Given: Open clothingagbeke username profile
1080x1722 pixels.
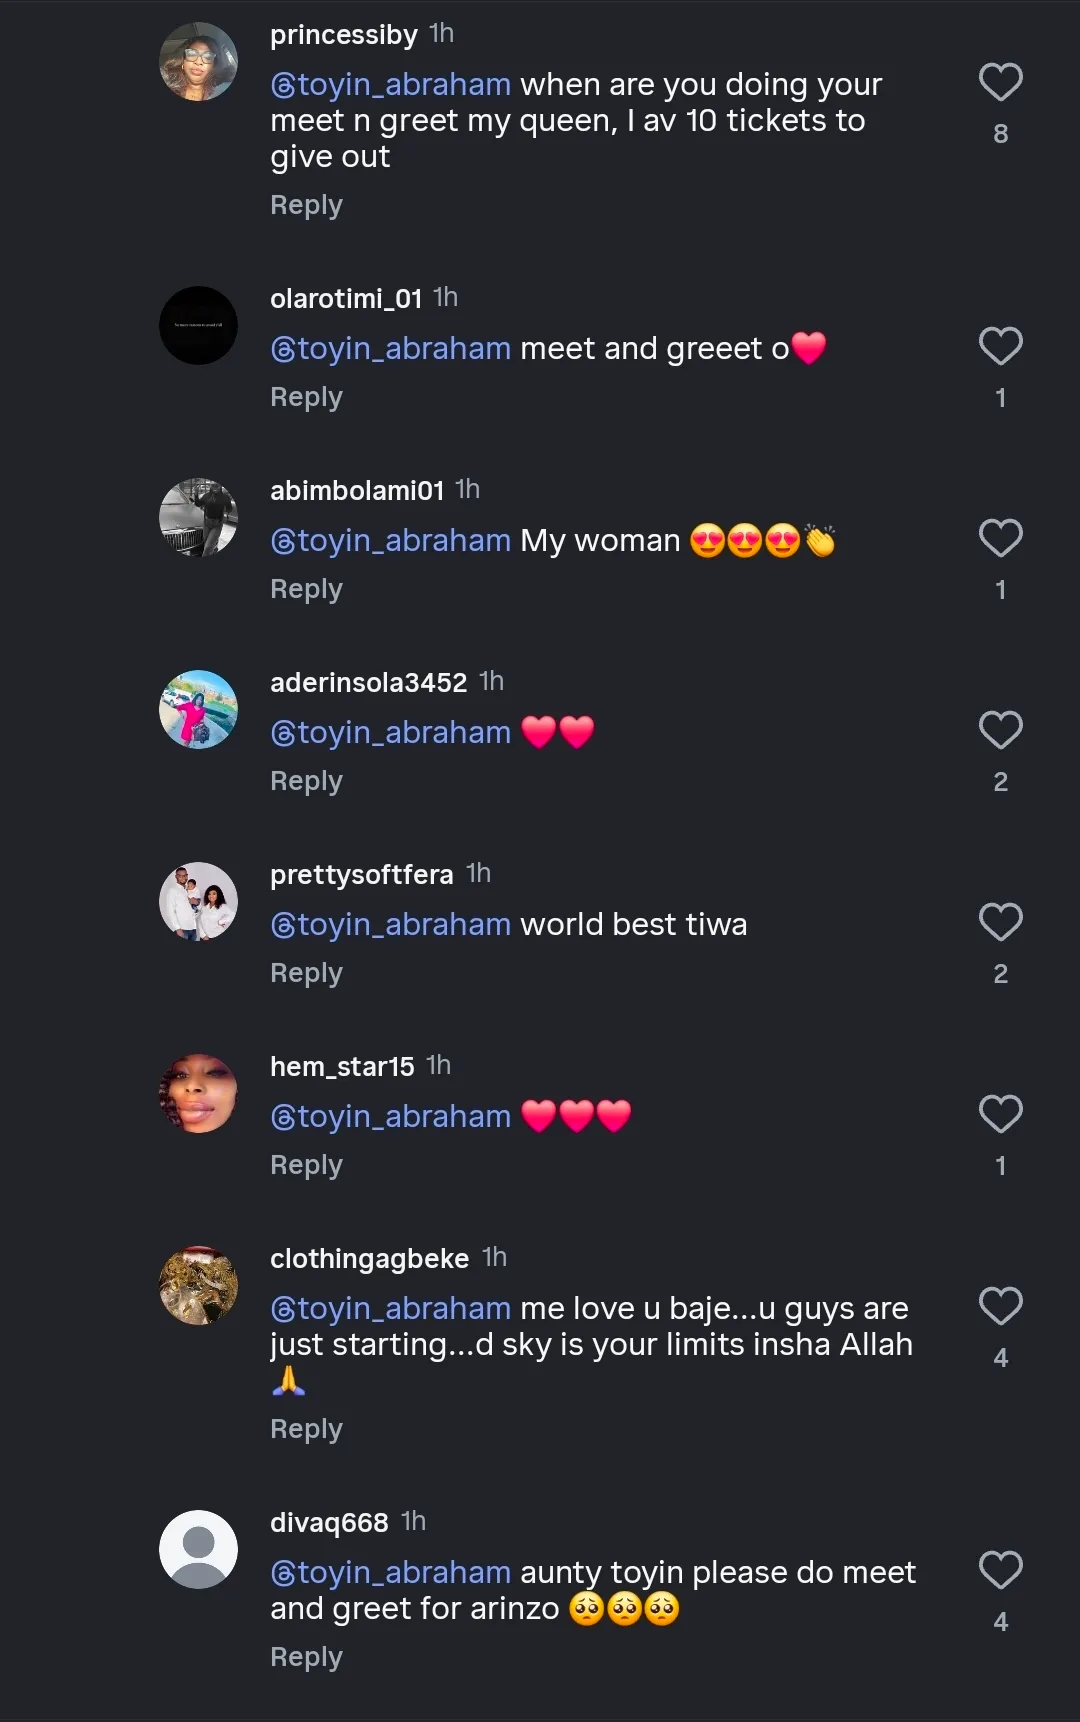Looking at the screenshot, I should click(369, 1259).
